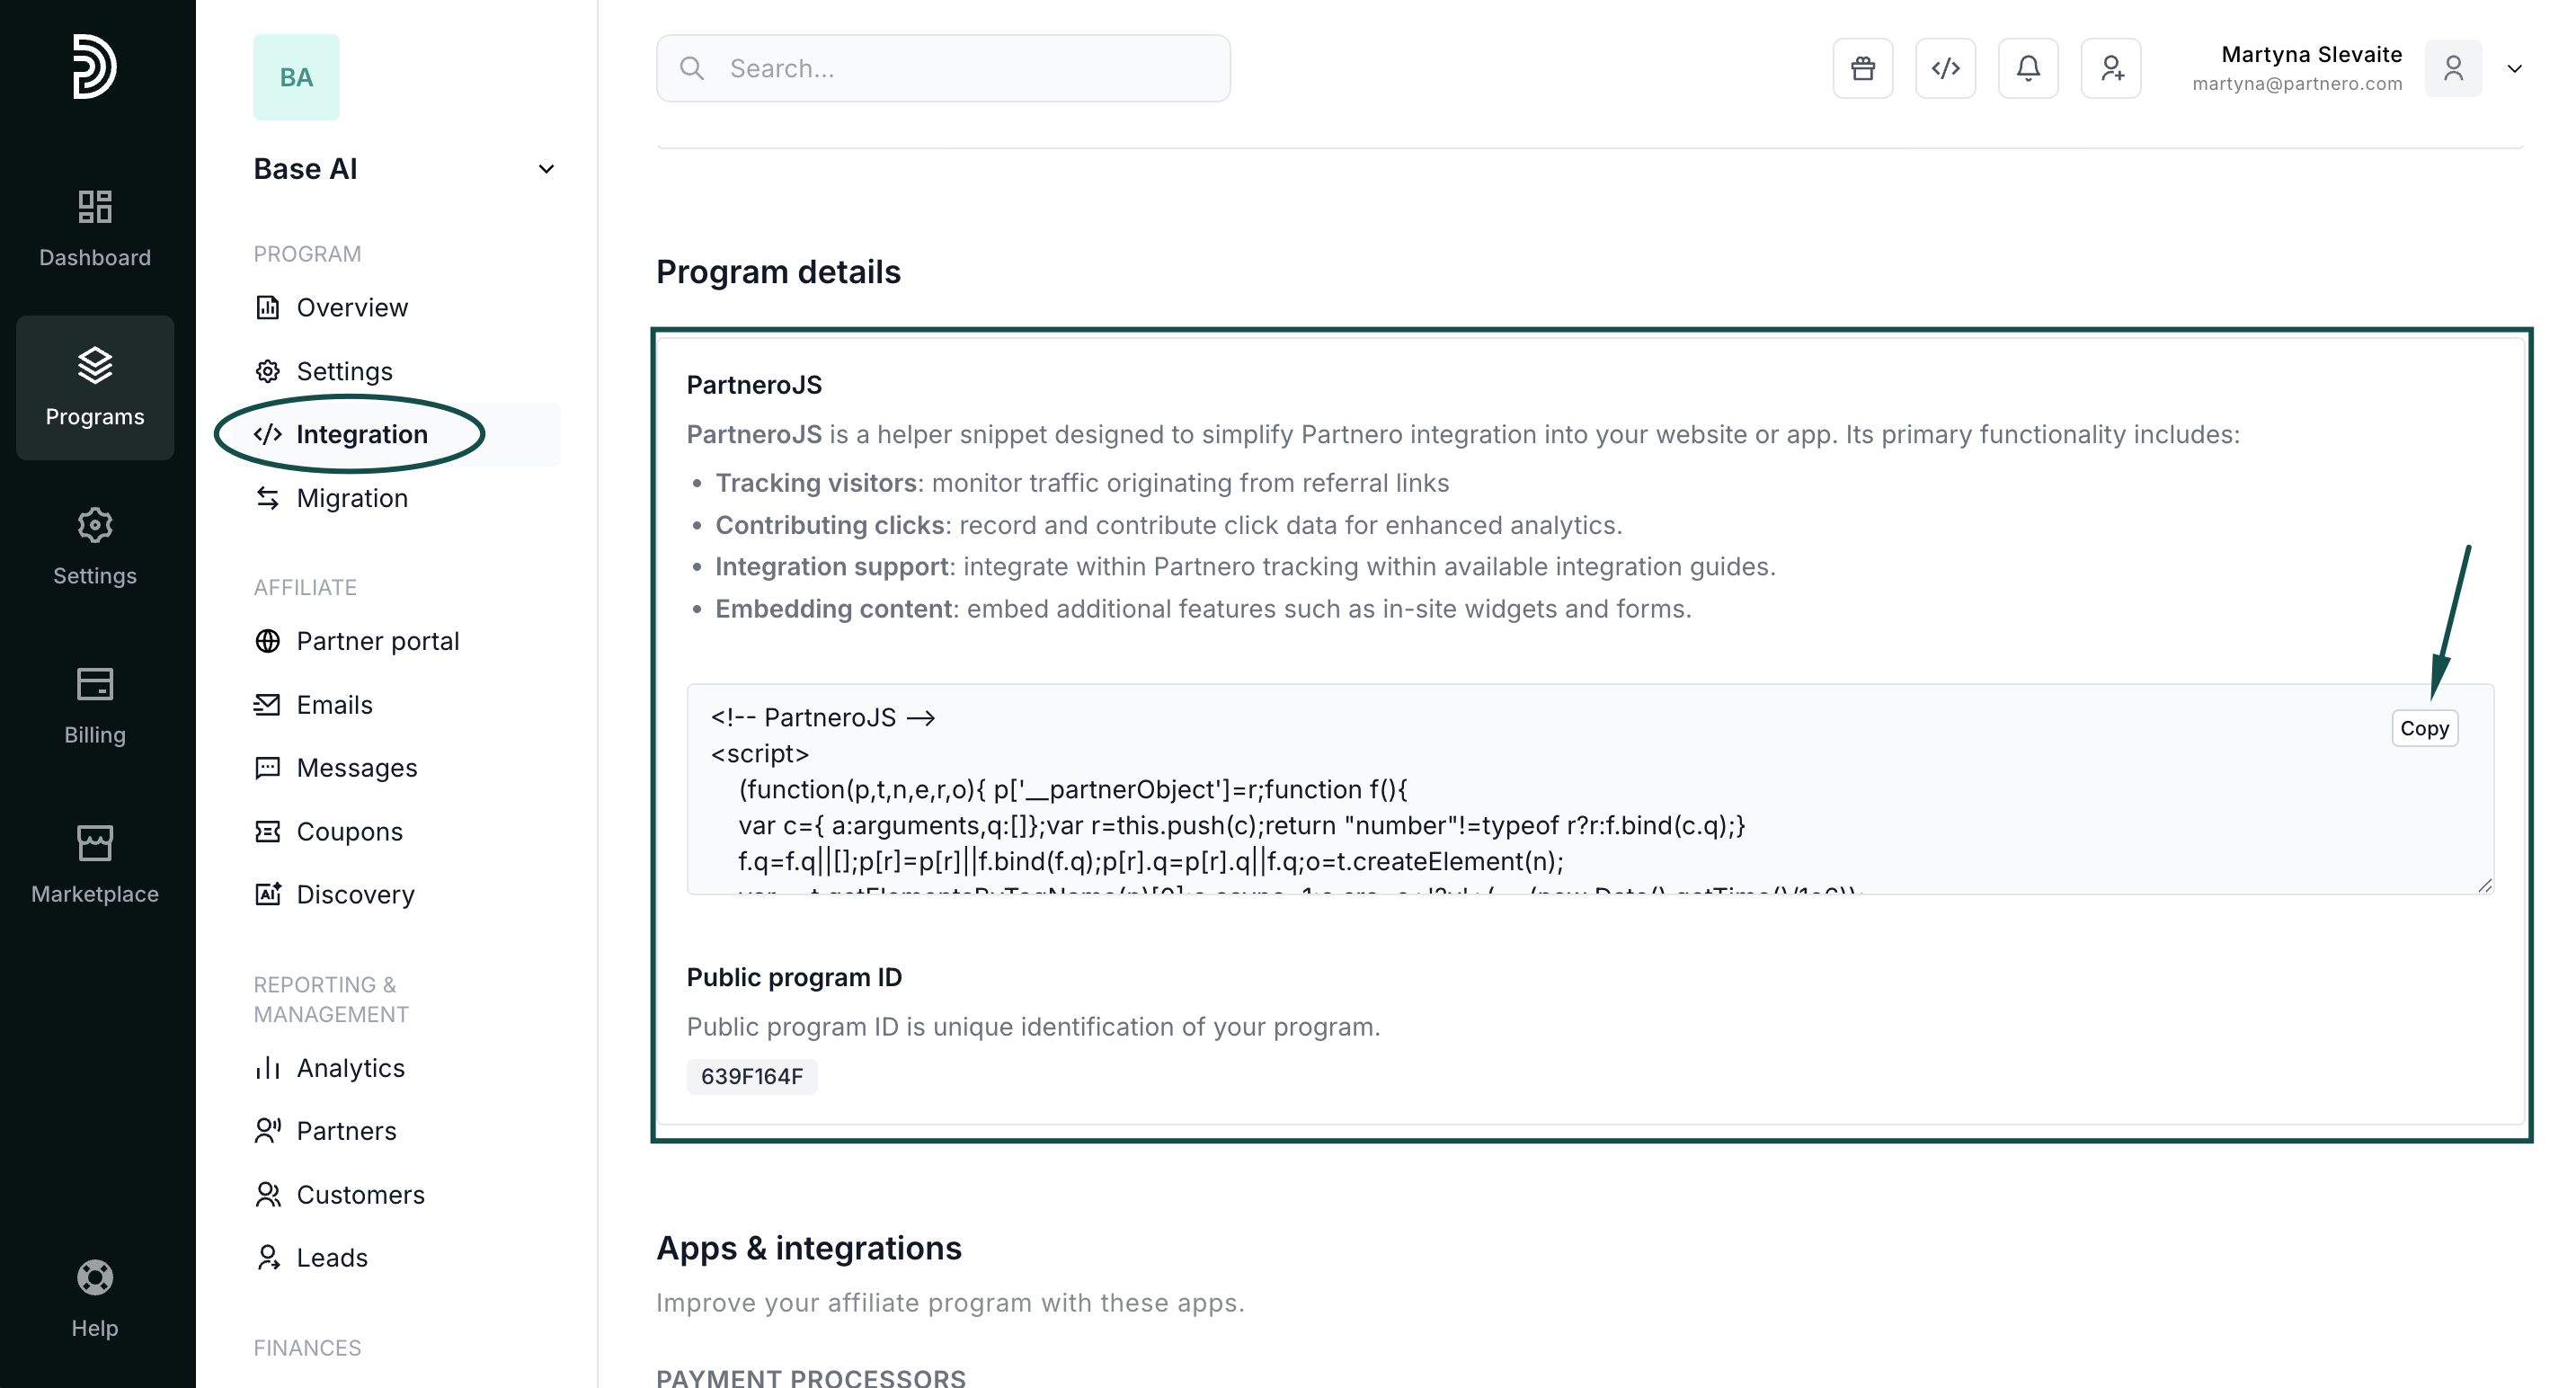Screen dimensions: 2576x1388
Task: Open notifications bell
Action: (2028, 68)
